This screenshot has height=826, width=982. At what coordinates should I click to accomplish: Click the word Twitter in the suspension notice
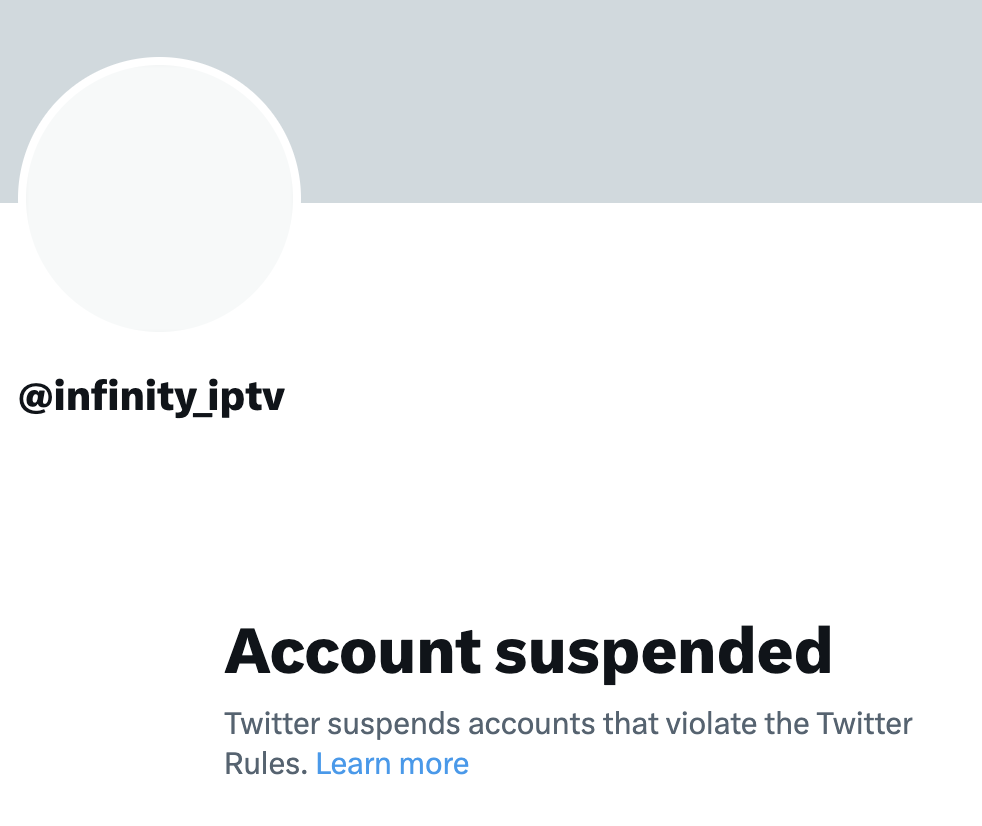[270, 723]
